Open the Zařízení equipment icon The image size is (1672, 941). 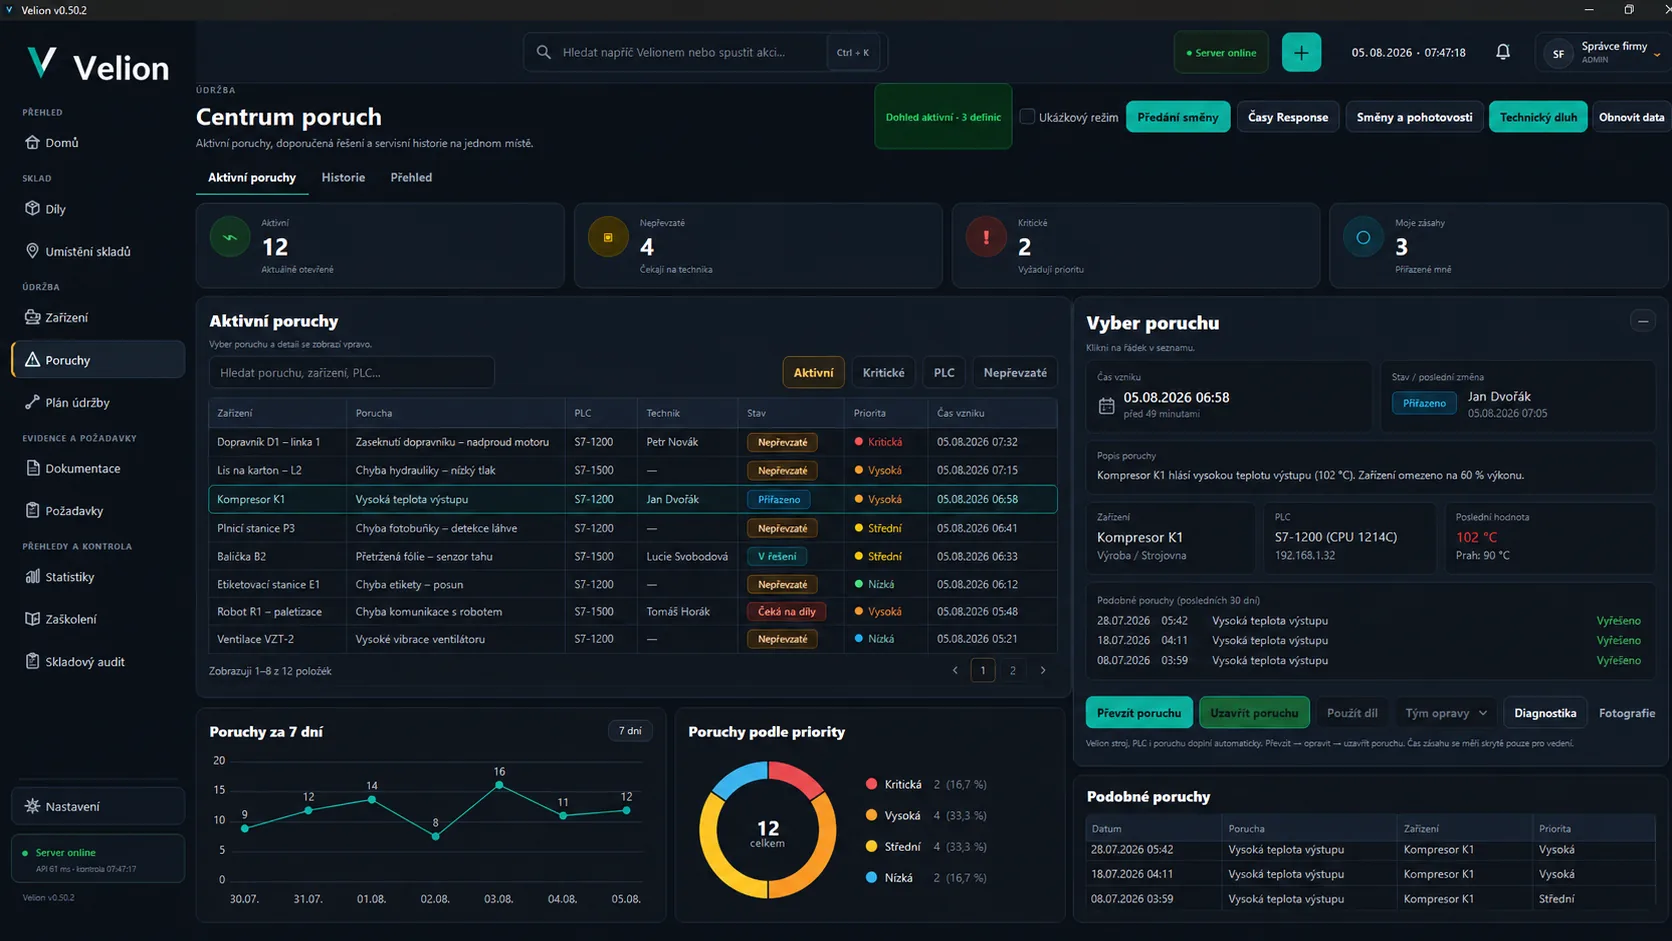[x=32, y=317]
